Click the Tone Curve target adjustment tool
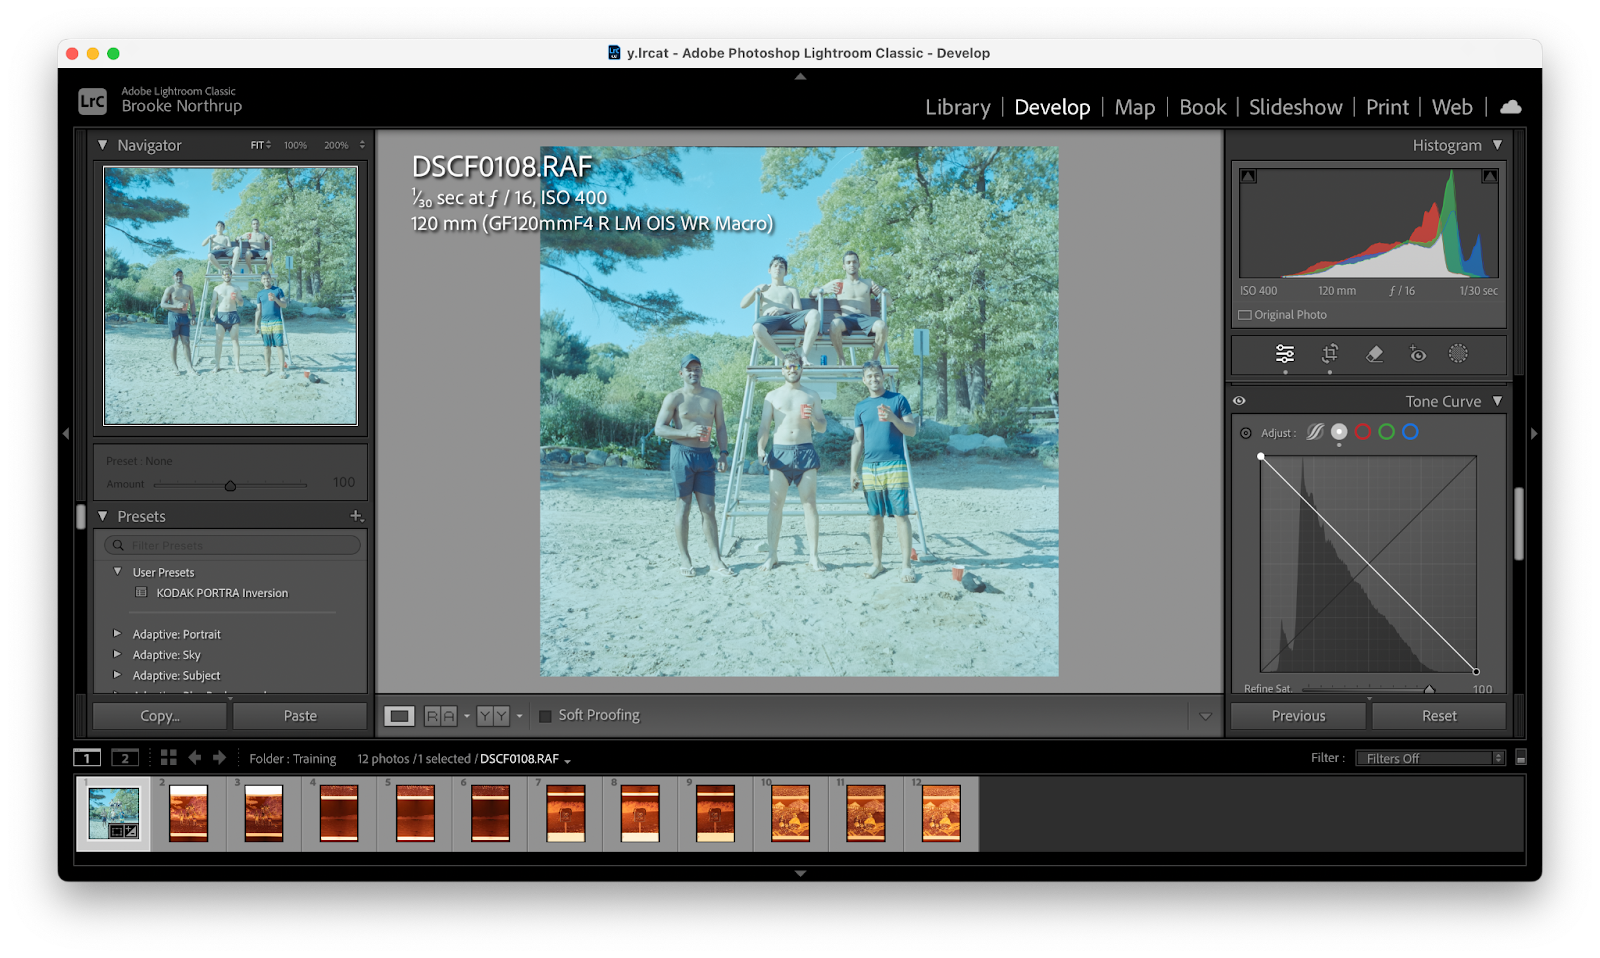The height and width of the screenshot is (958, 1600). [1246, 433]
